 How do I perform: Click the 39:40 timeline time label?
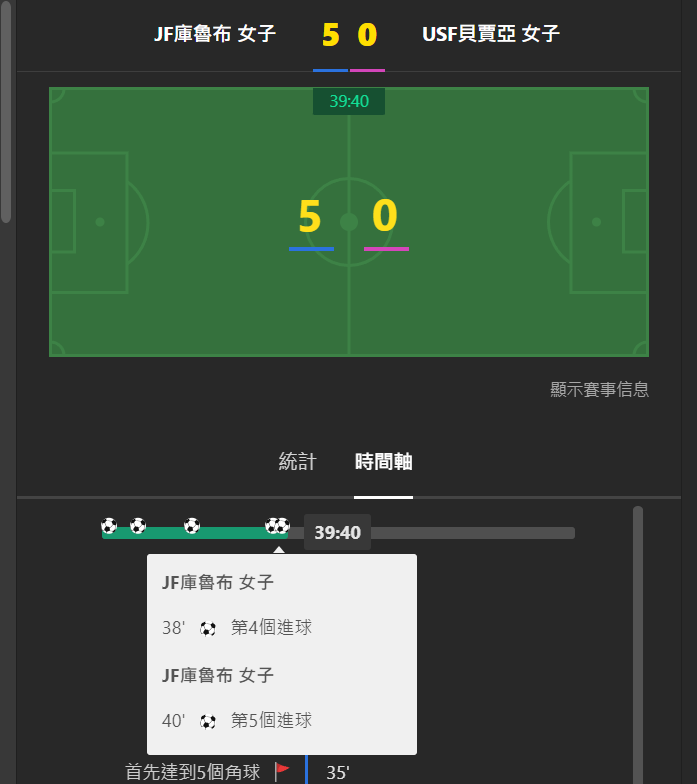coord(338,532)
